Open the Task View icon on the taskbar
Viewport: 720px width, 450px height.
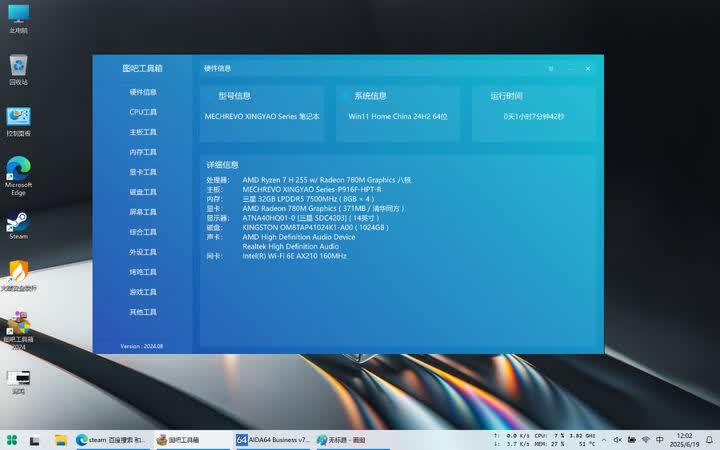tap(34, 440)
